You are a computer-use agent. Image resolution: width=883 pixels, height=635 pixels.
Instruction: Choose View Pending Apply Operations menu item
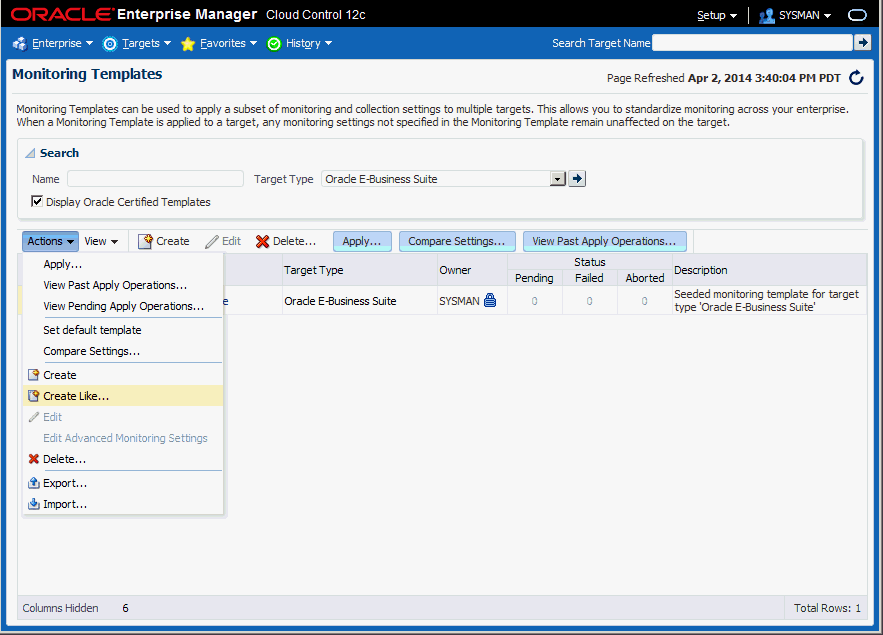pyautogui.click(x=123, y=306)
